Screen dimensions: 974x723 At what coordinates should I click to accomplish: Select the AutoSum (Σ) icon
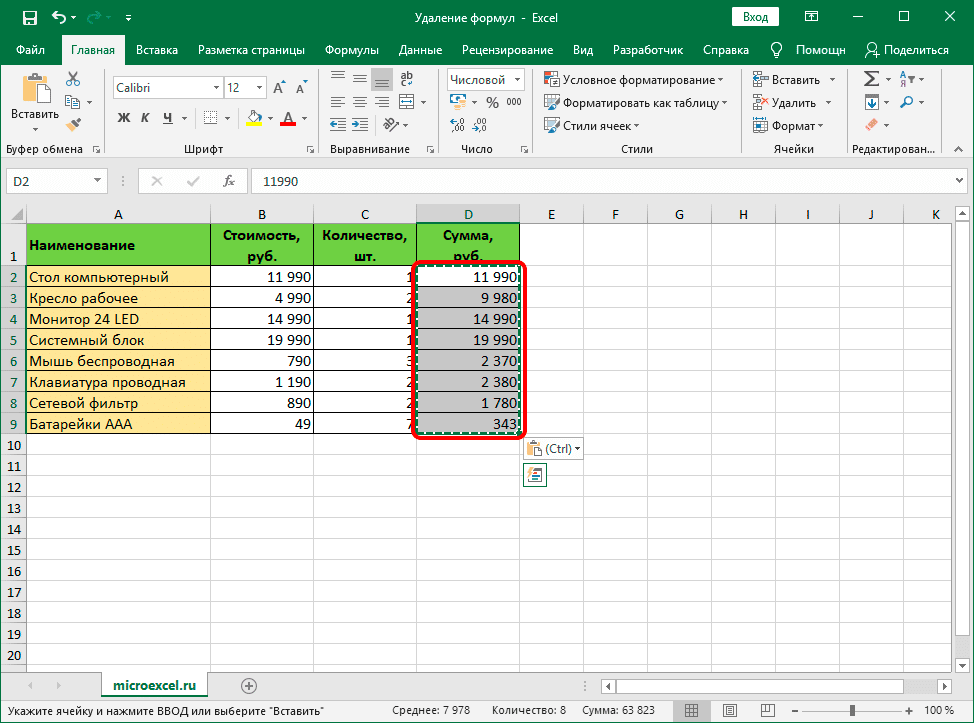(869, 77)
